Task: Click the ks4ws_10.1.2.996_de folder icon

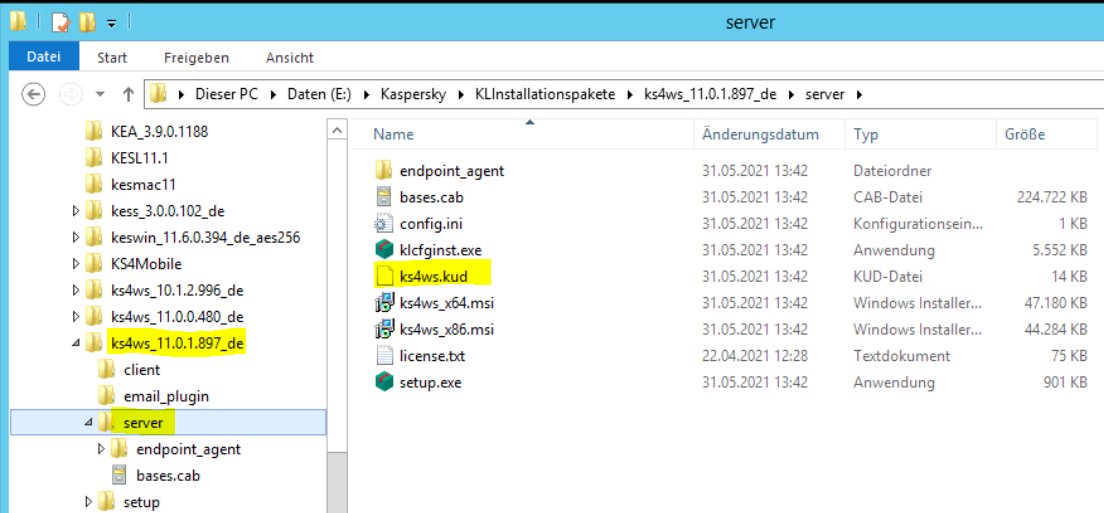Action: coord(94,290)
